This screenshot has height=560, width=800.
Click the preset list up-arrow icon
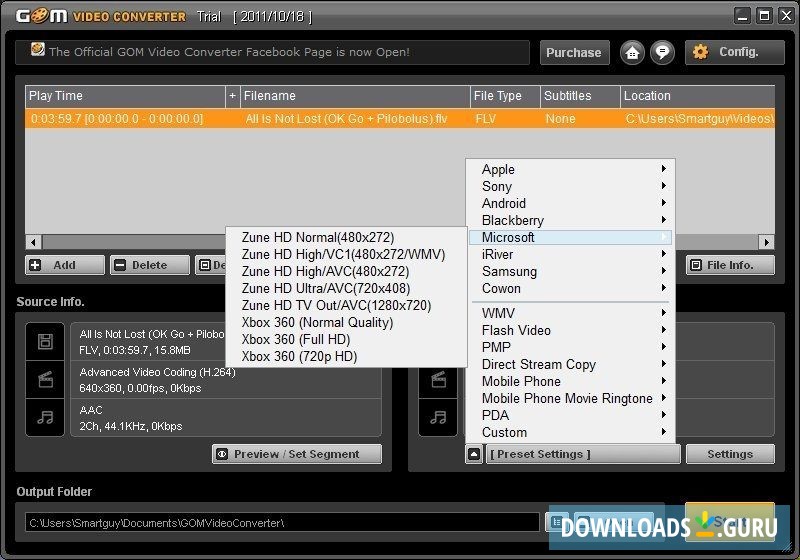pyautogui.click(x=474, y=454)
